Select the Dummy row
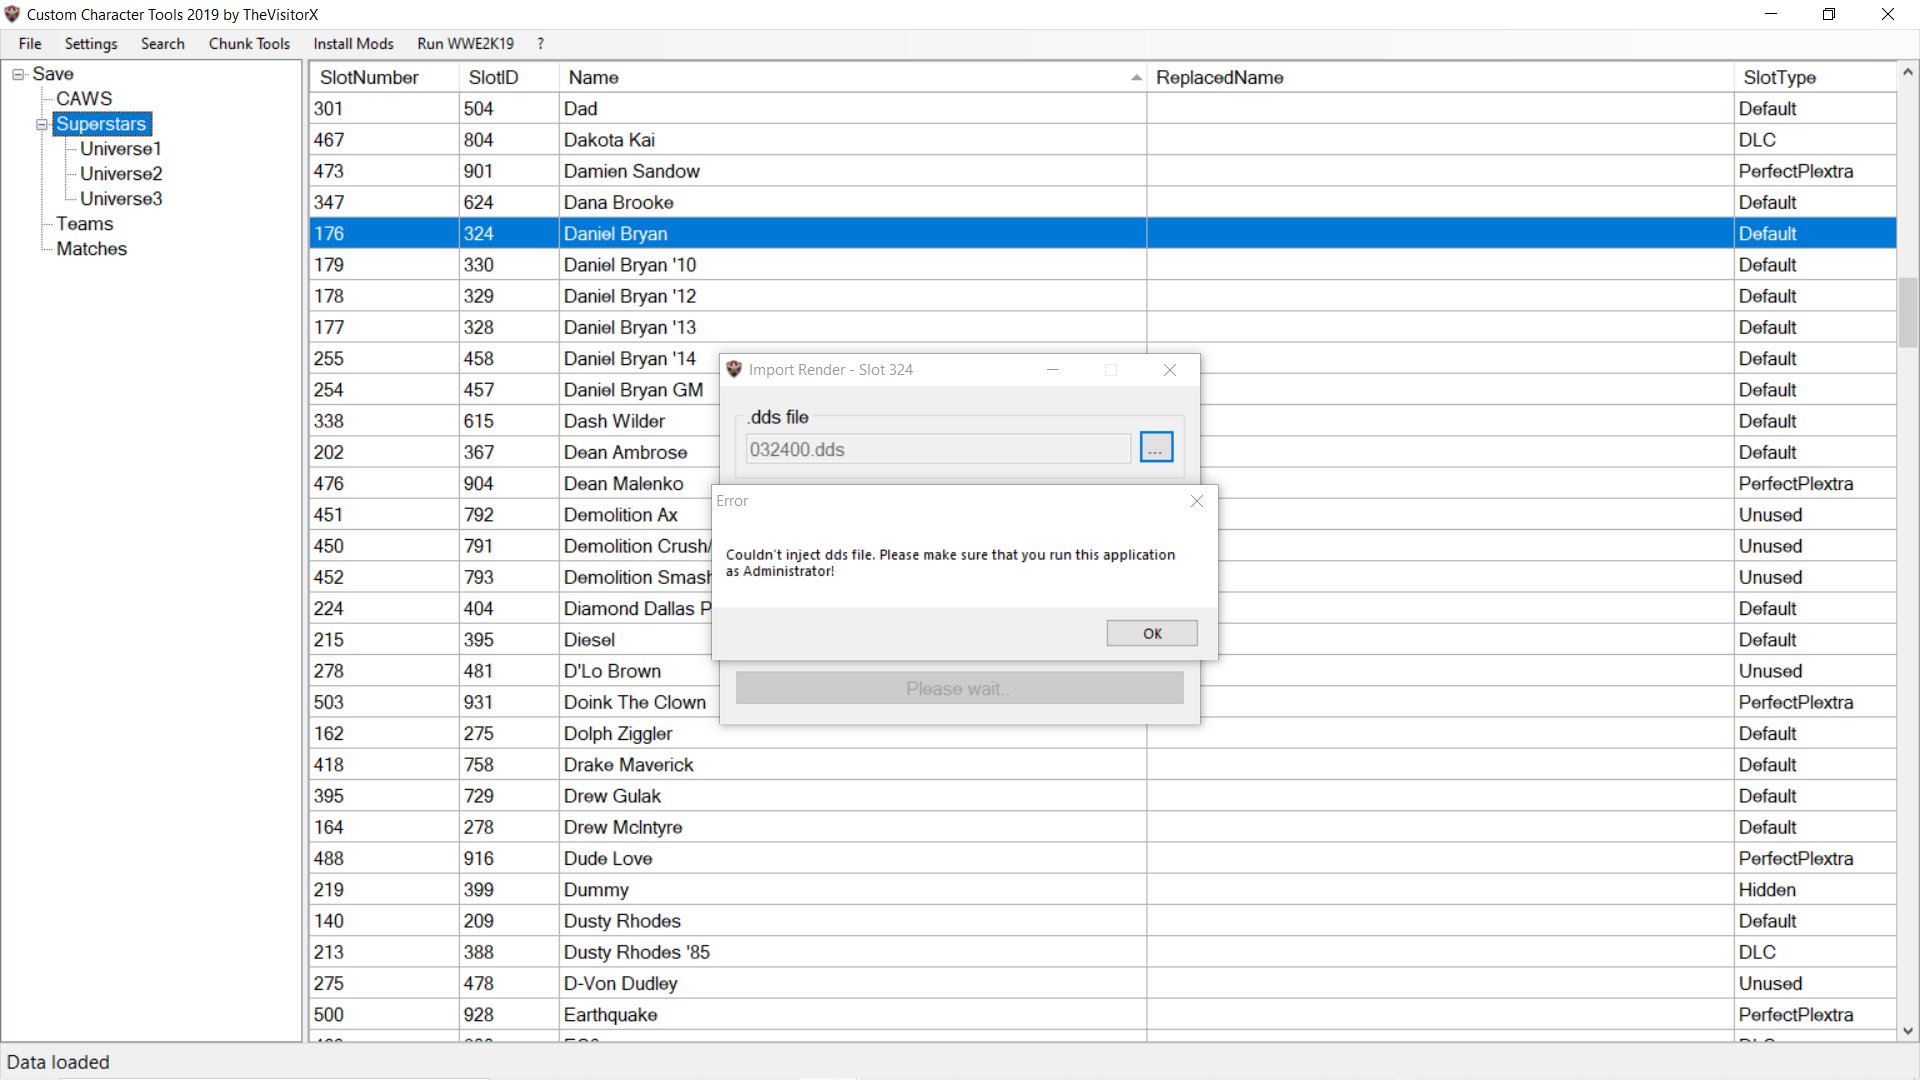Image resolution: width=1920 pixels, height=1080 pixels. [x=1103, y=890]
